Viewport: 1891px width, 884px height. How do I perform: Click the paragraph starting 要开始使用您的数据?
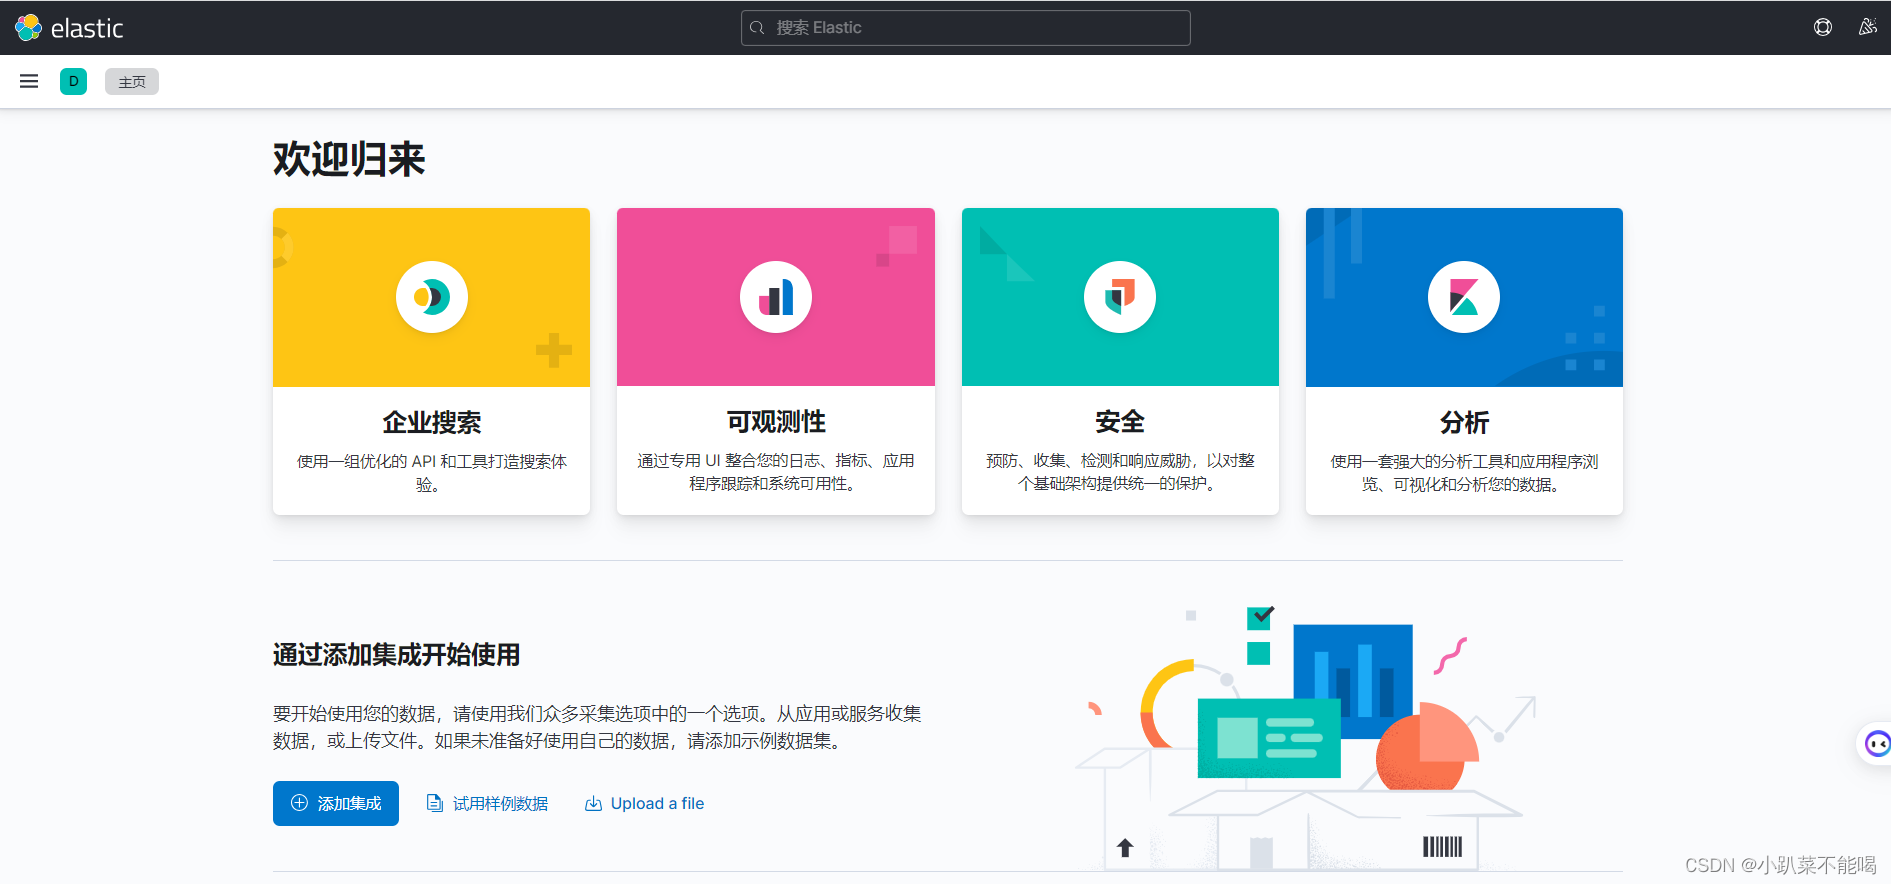tap(597, 727)
